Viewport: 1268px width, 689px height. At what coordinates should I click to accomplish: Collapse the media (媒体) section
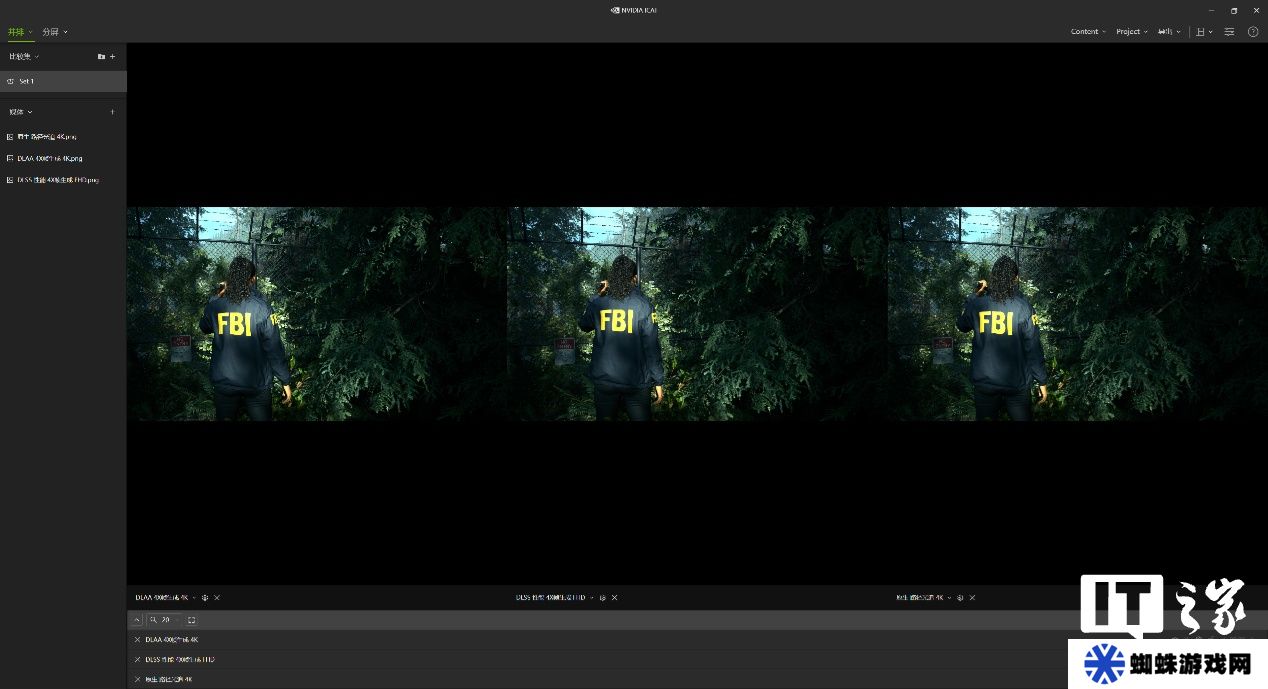pyautogui.click(x=21, y=112)
